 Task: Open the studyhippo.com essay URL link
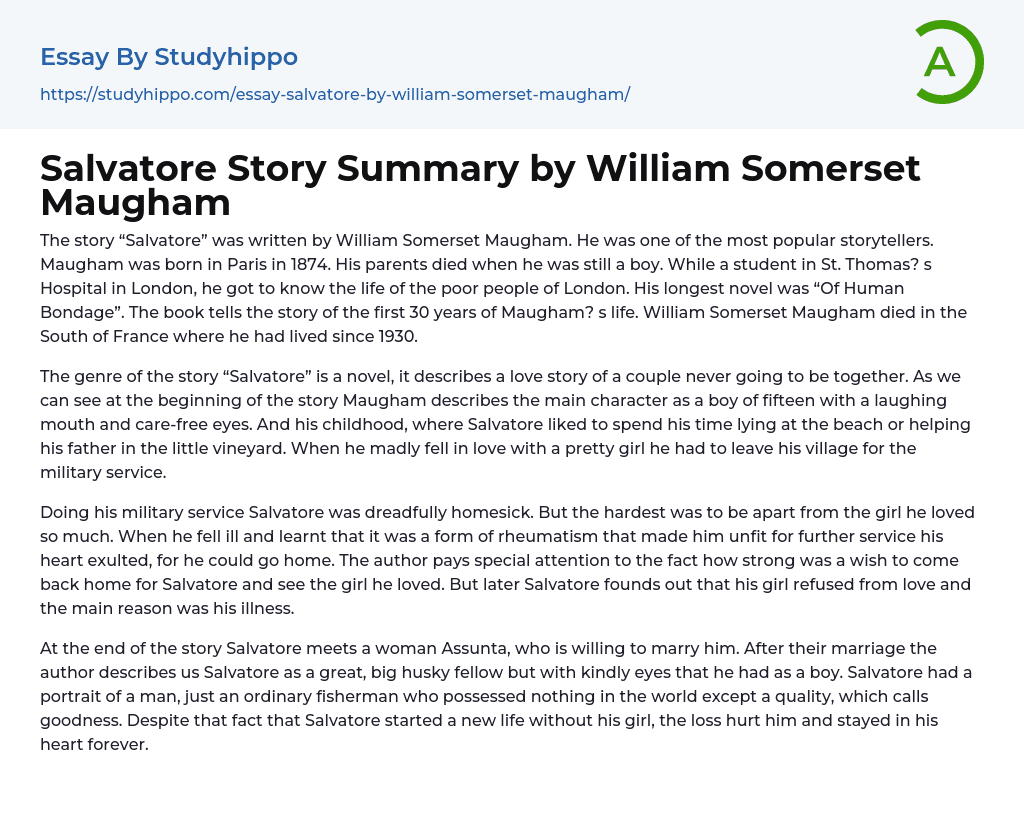(335, 95)
